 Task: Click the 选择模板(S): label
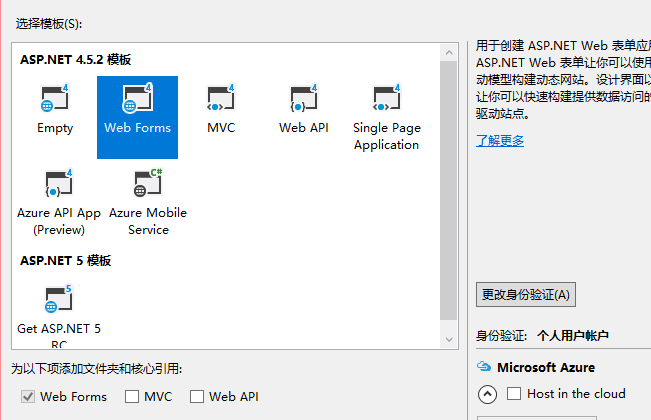tap(49, 24)
